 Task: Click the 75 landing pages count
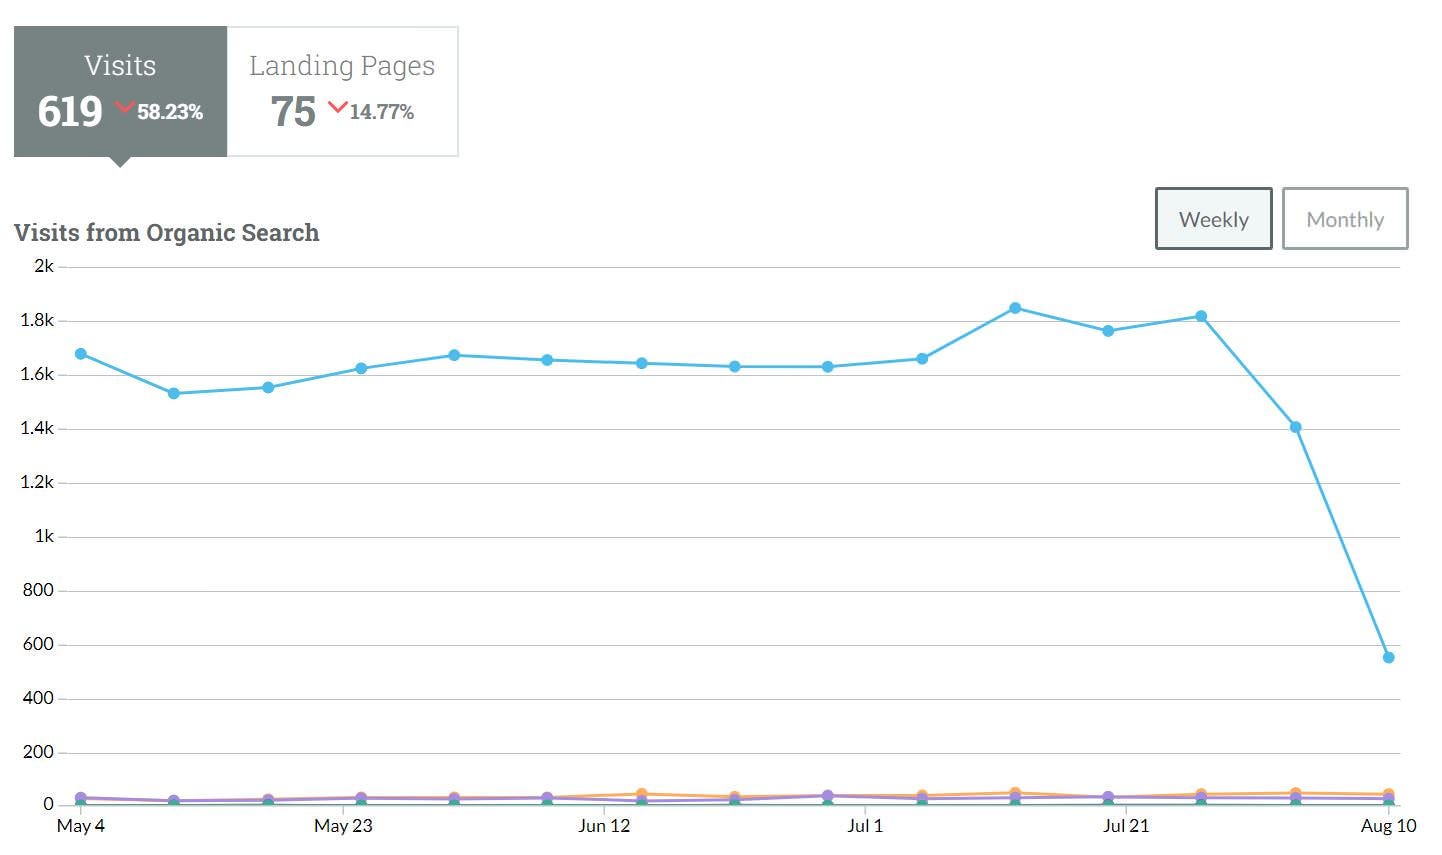coord(293,111)
